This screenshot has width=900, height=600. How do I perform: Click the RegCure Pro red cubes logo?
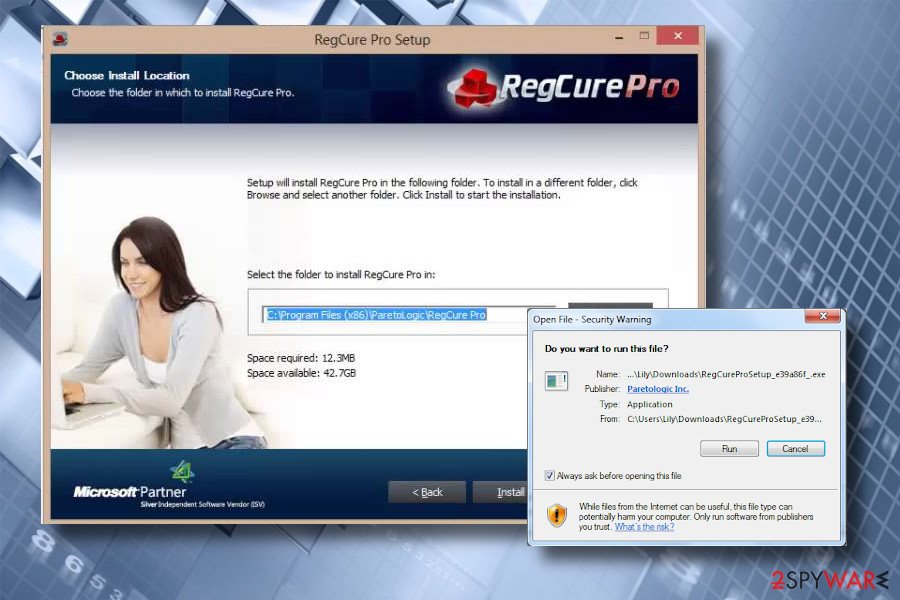coord(474,87)
